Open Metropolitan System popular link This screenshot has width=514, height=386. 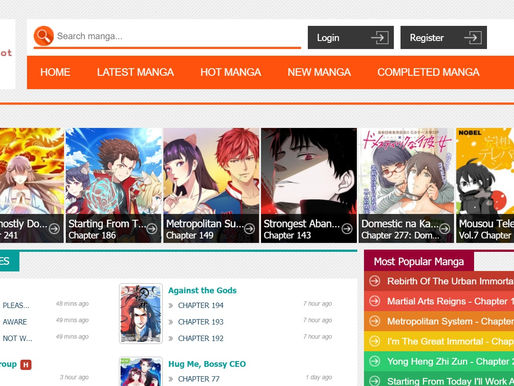click(450, 321)
